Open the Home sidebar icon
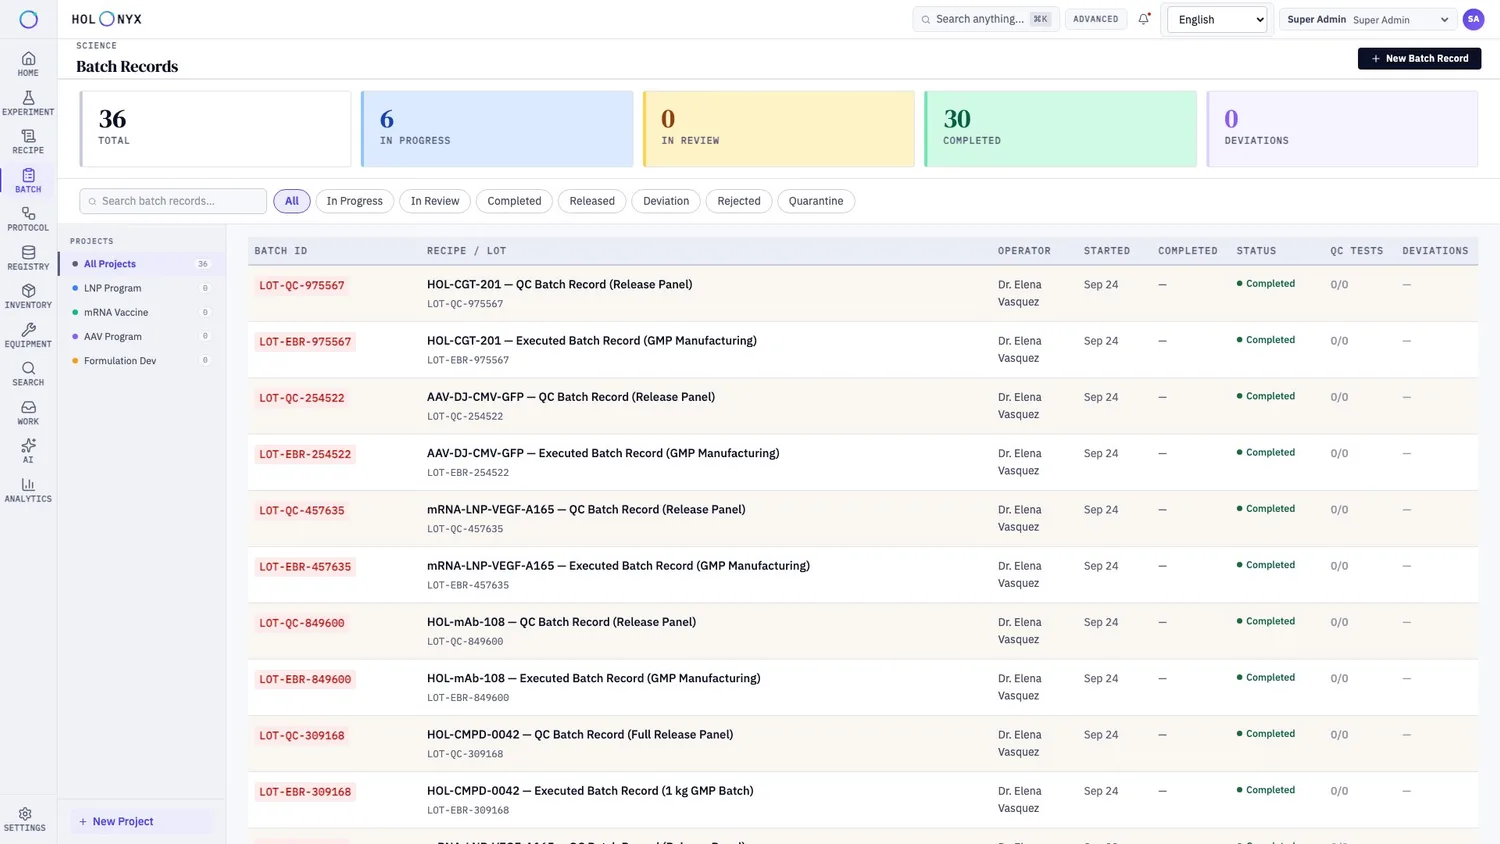 click(x=28, y=64)
